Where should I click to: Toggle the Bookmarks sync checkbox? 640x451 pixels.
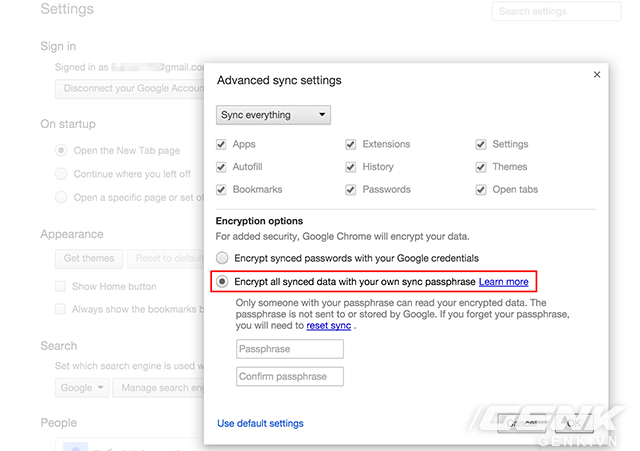[221, 190]
